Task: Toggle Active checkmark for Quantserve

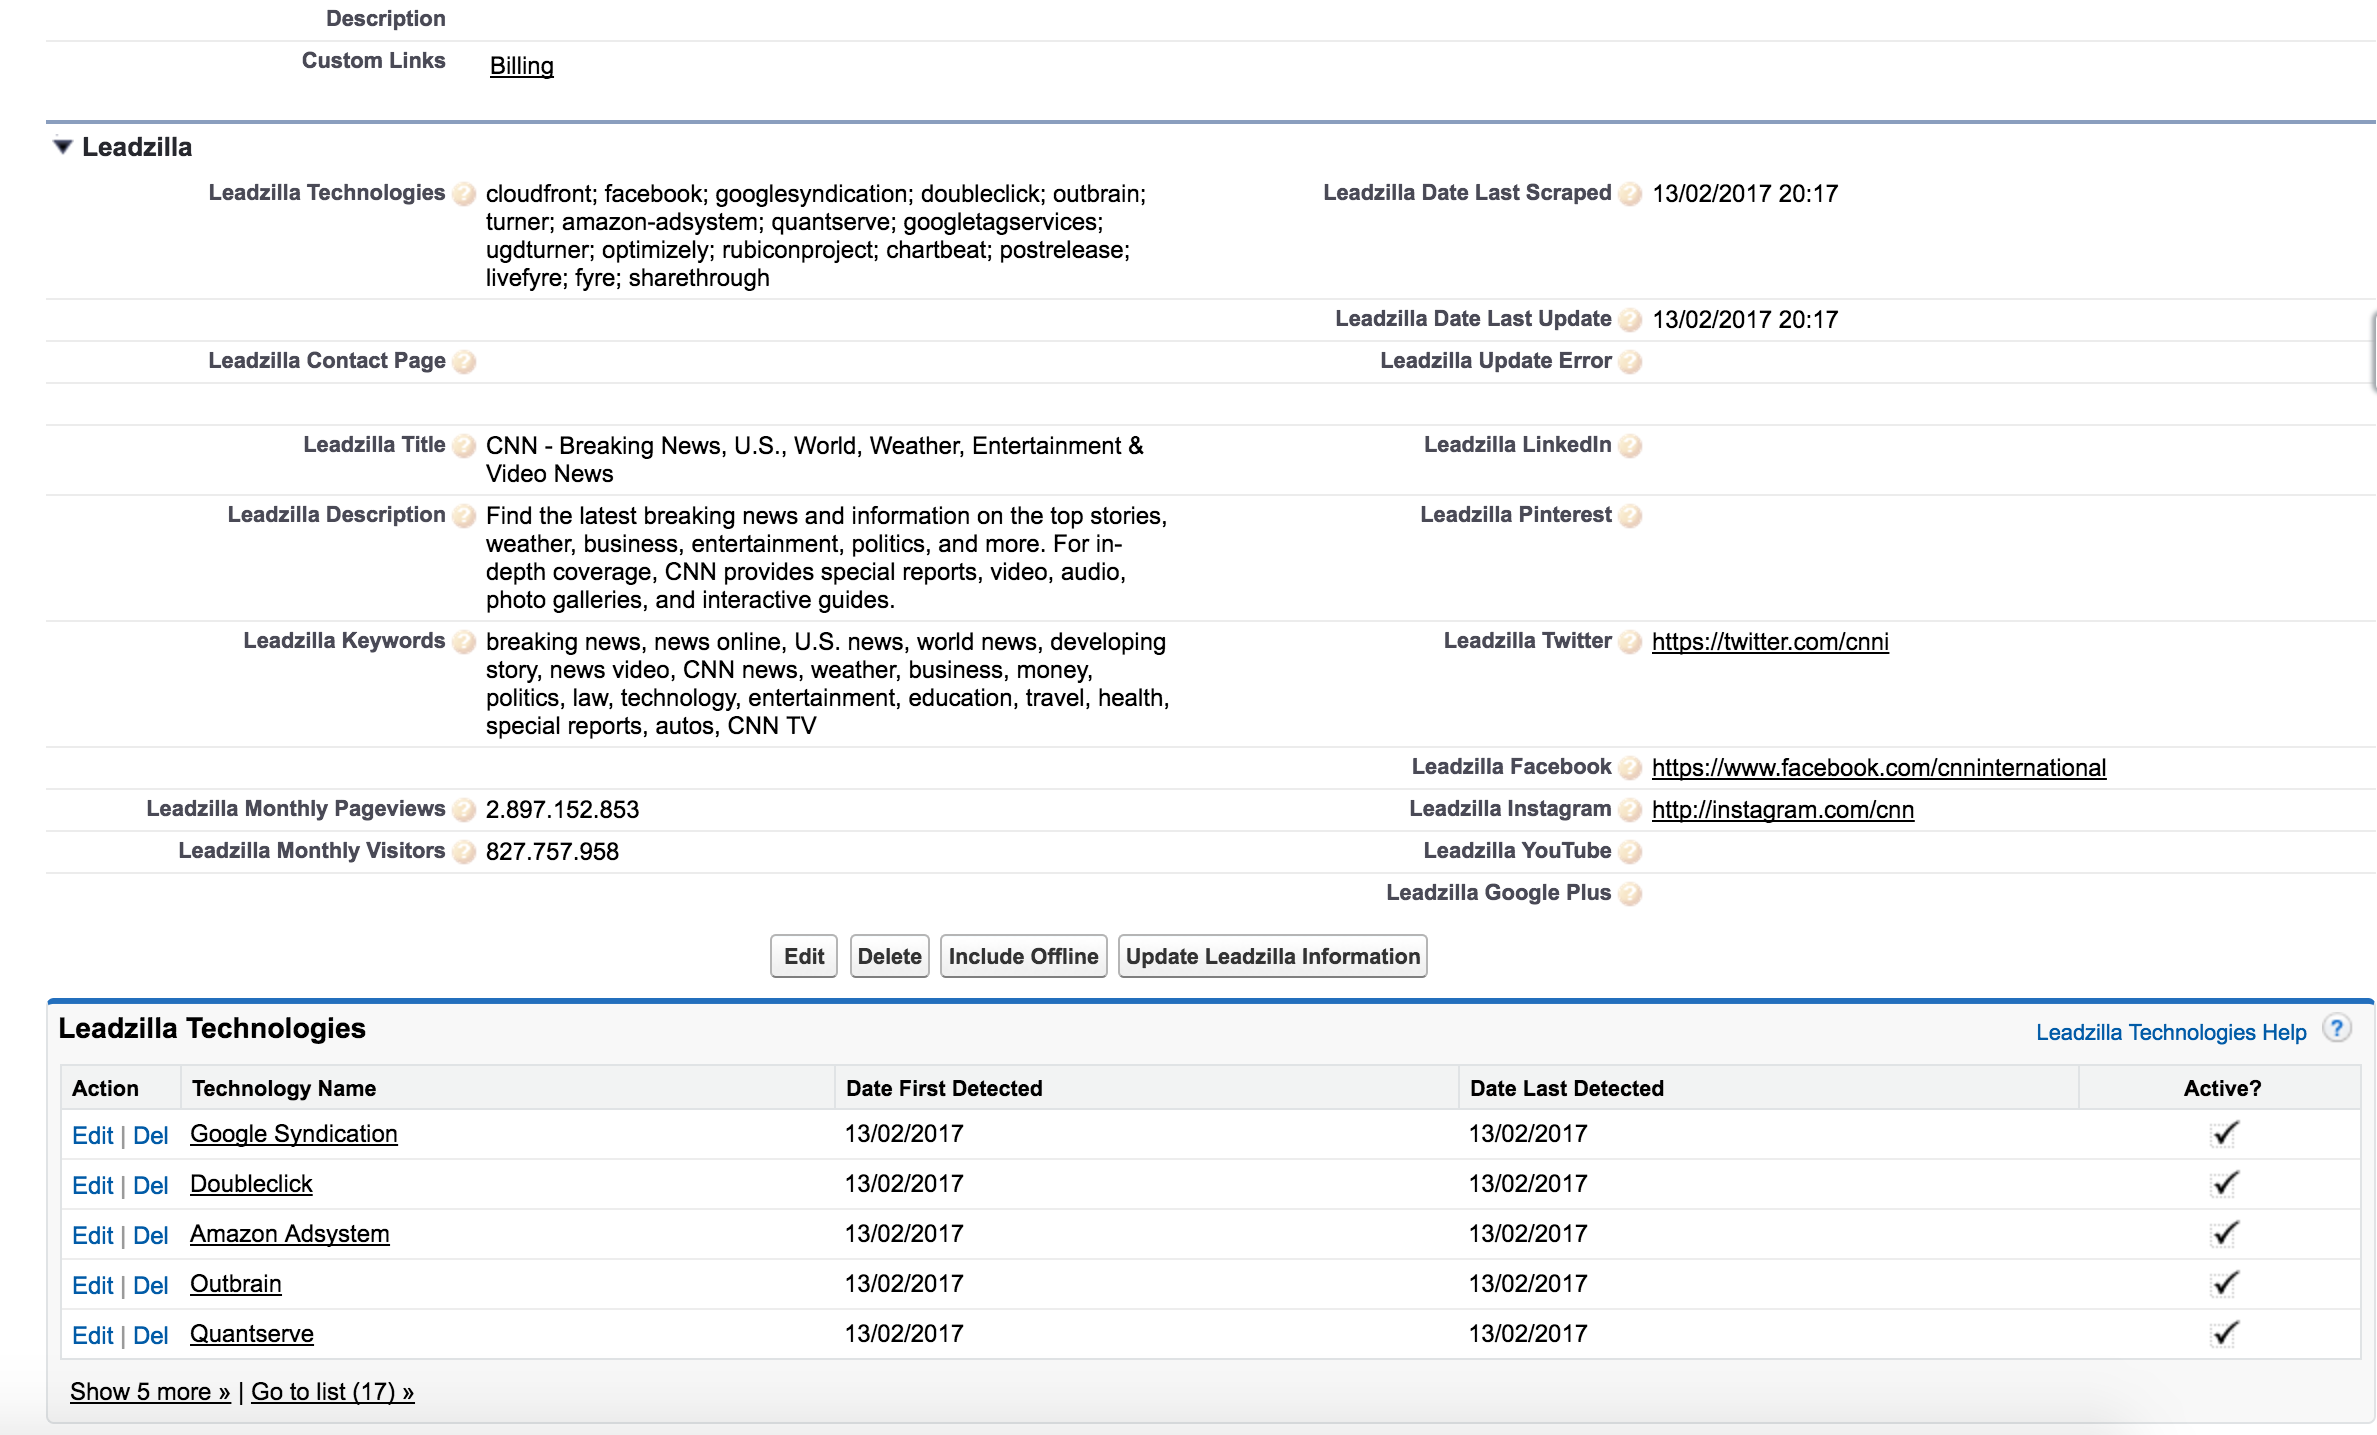Action: pyautogui.click(x=2223, y=1334)
